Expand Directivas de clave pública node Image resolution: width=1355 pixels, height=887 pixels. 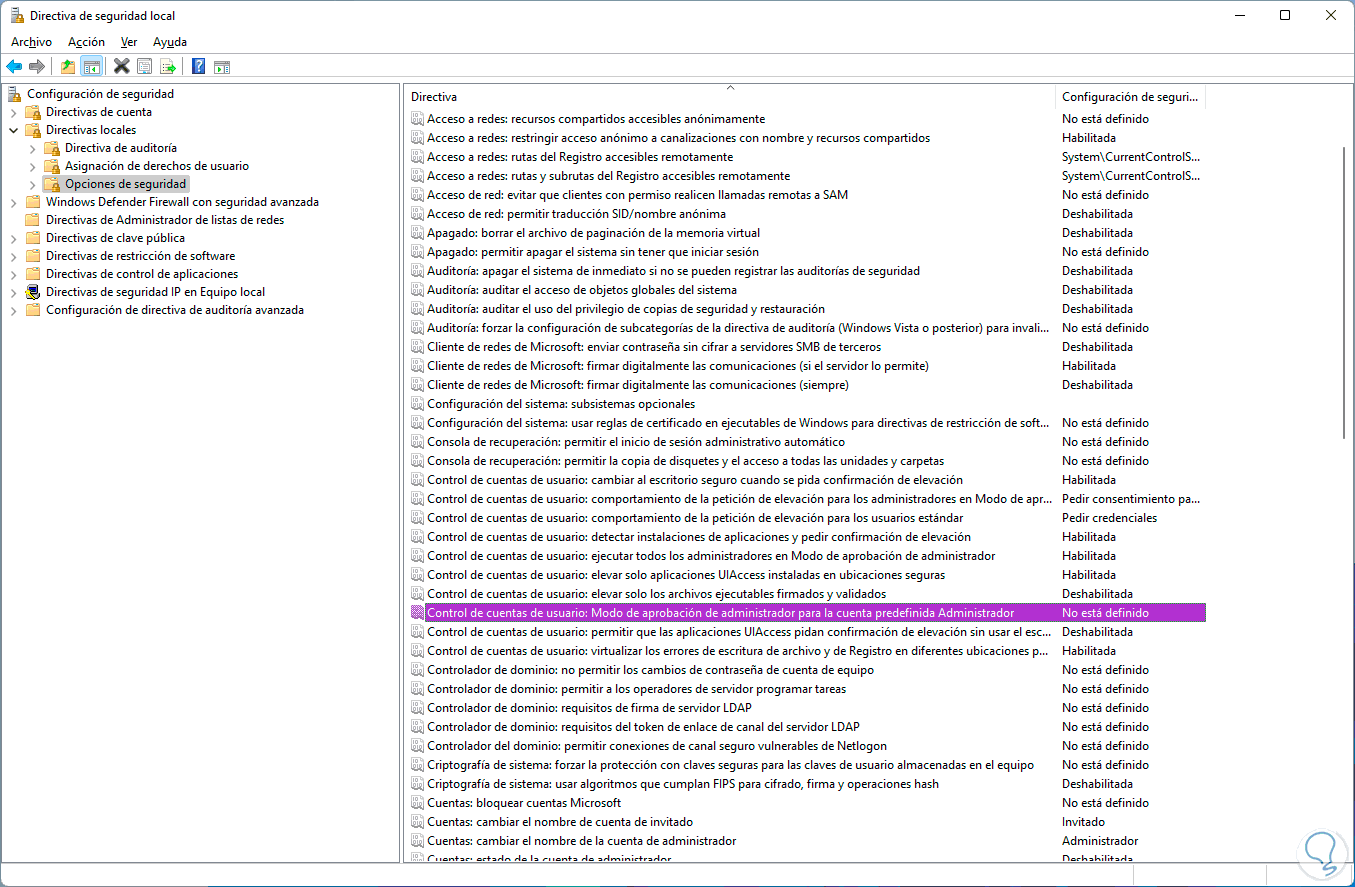tap(14, 238)
